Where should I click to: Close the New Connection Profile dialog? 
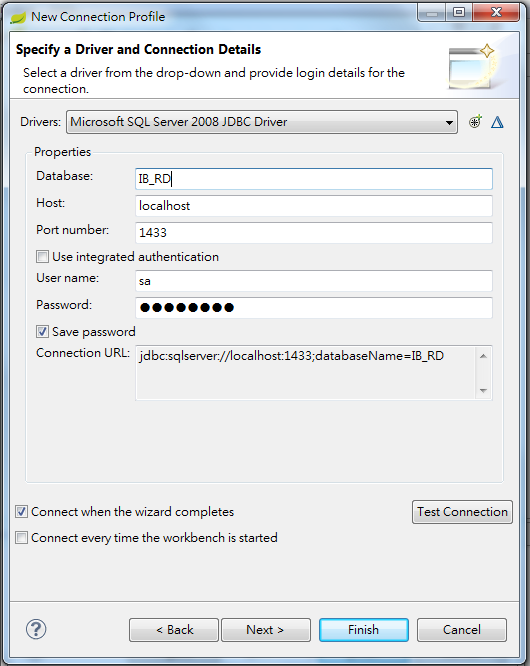496,12
